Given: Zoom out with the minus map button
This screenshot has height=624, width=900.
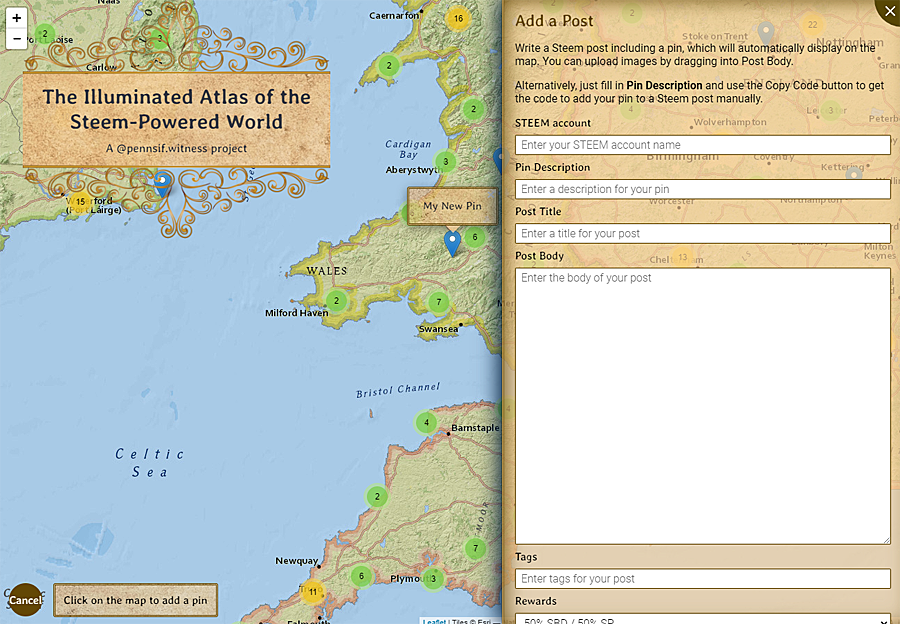Looking at the screenshot, I should click(17, 39).
